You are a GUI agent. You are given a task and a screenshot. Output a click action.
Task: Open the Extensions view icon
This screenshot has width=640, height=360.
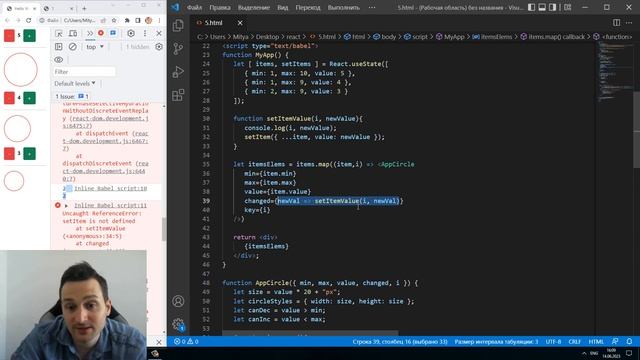[x=178, y=95]
